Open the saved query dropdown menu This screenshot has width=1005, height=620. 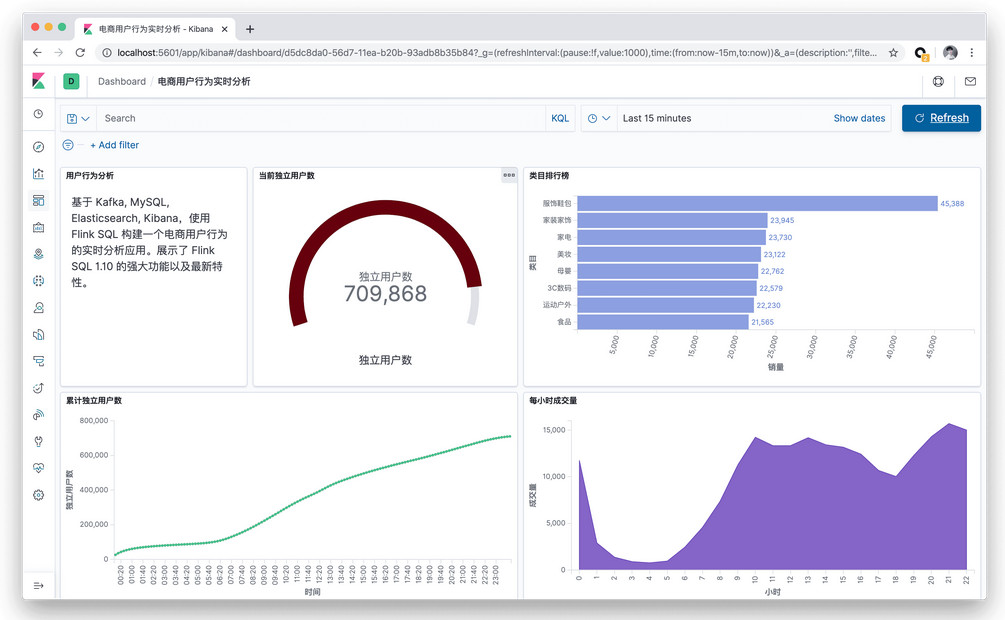pyautogui.click(x=78, y=118)
